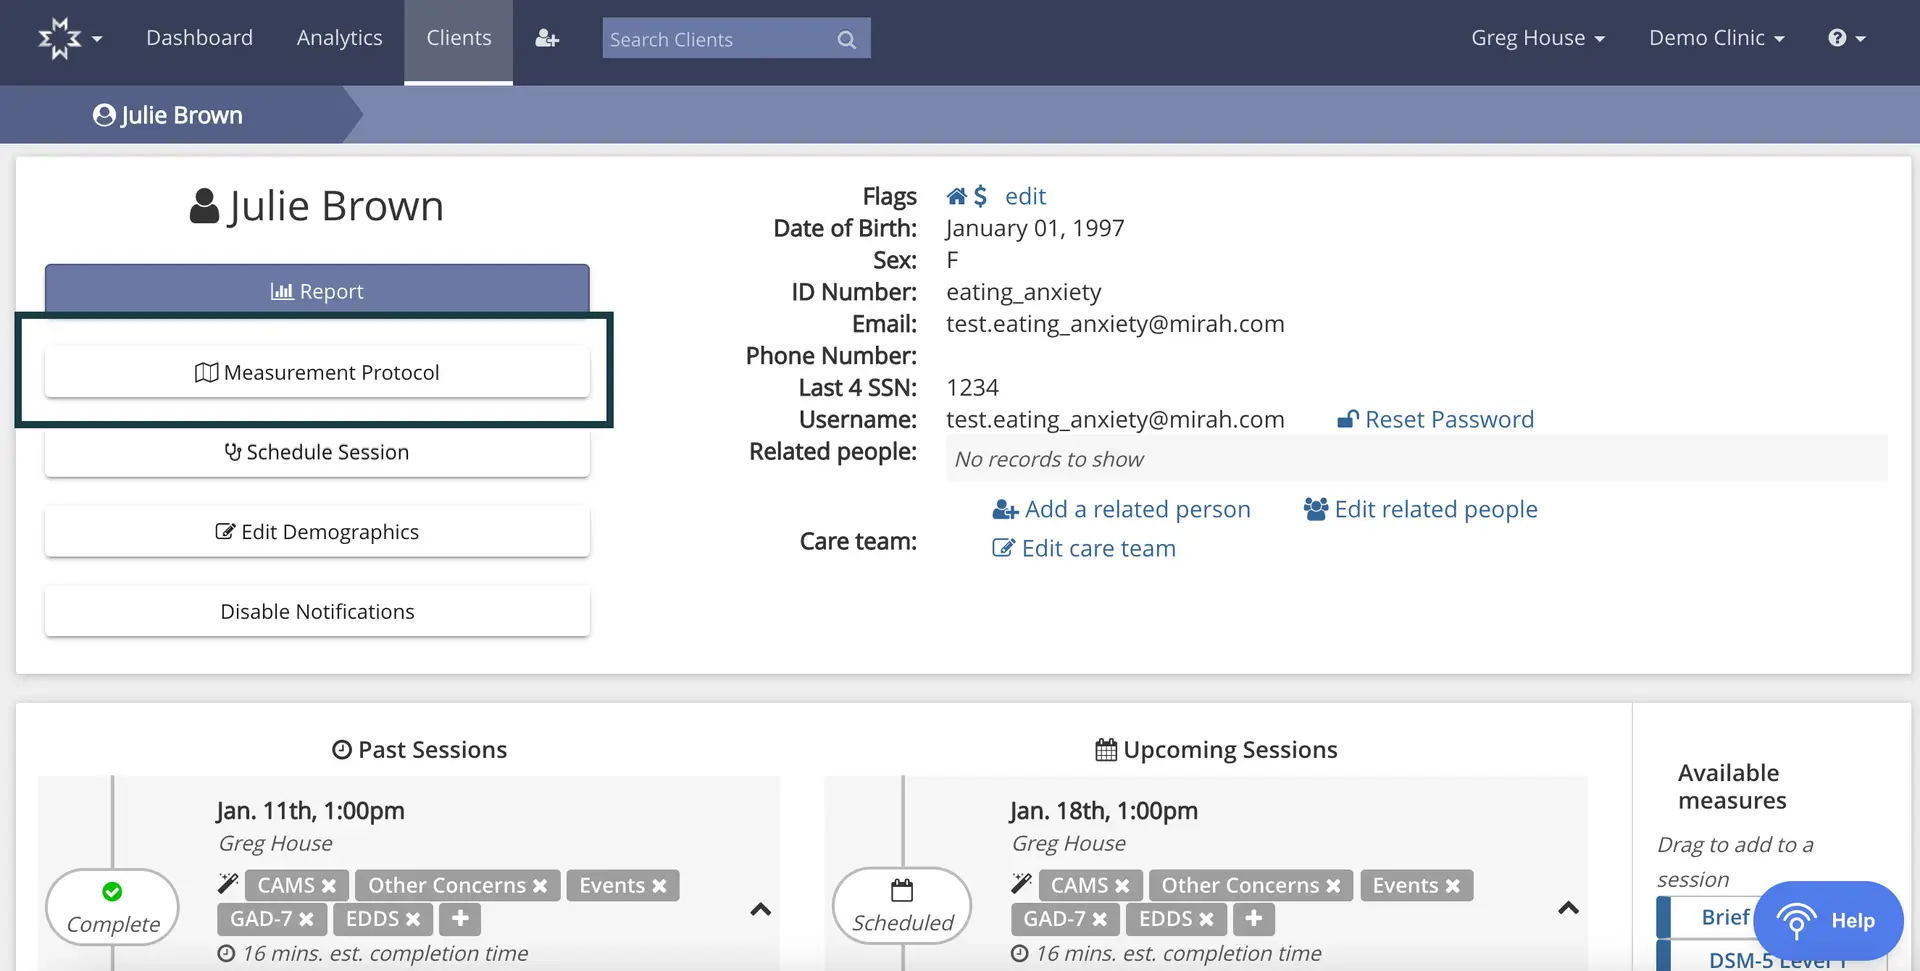Open the Dashboard menu item

(x=199, y=37)
